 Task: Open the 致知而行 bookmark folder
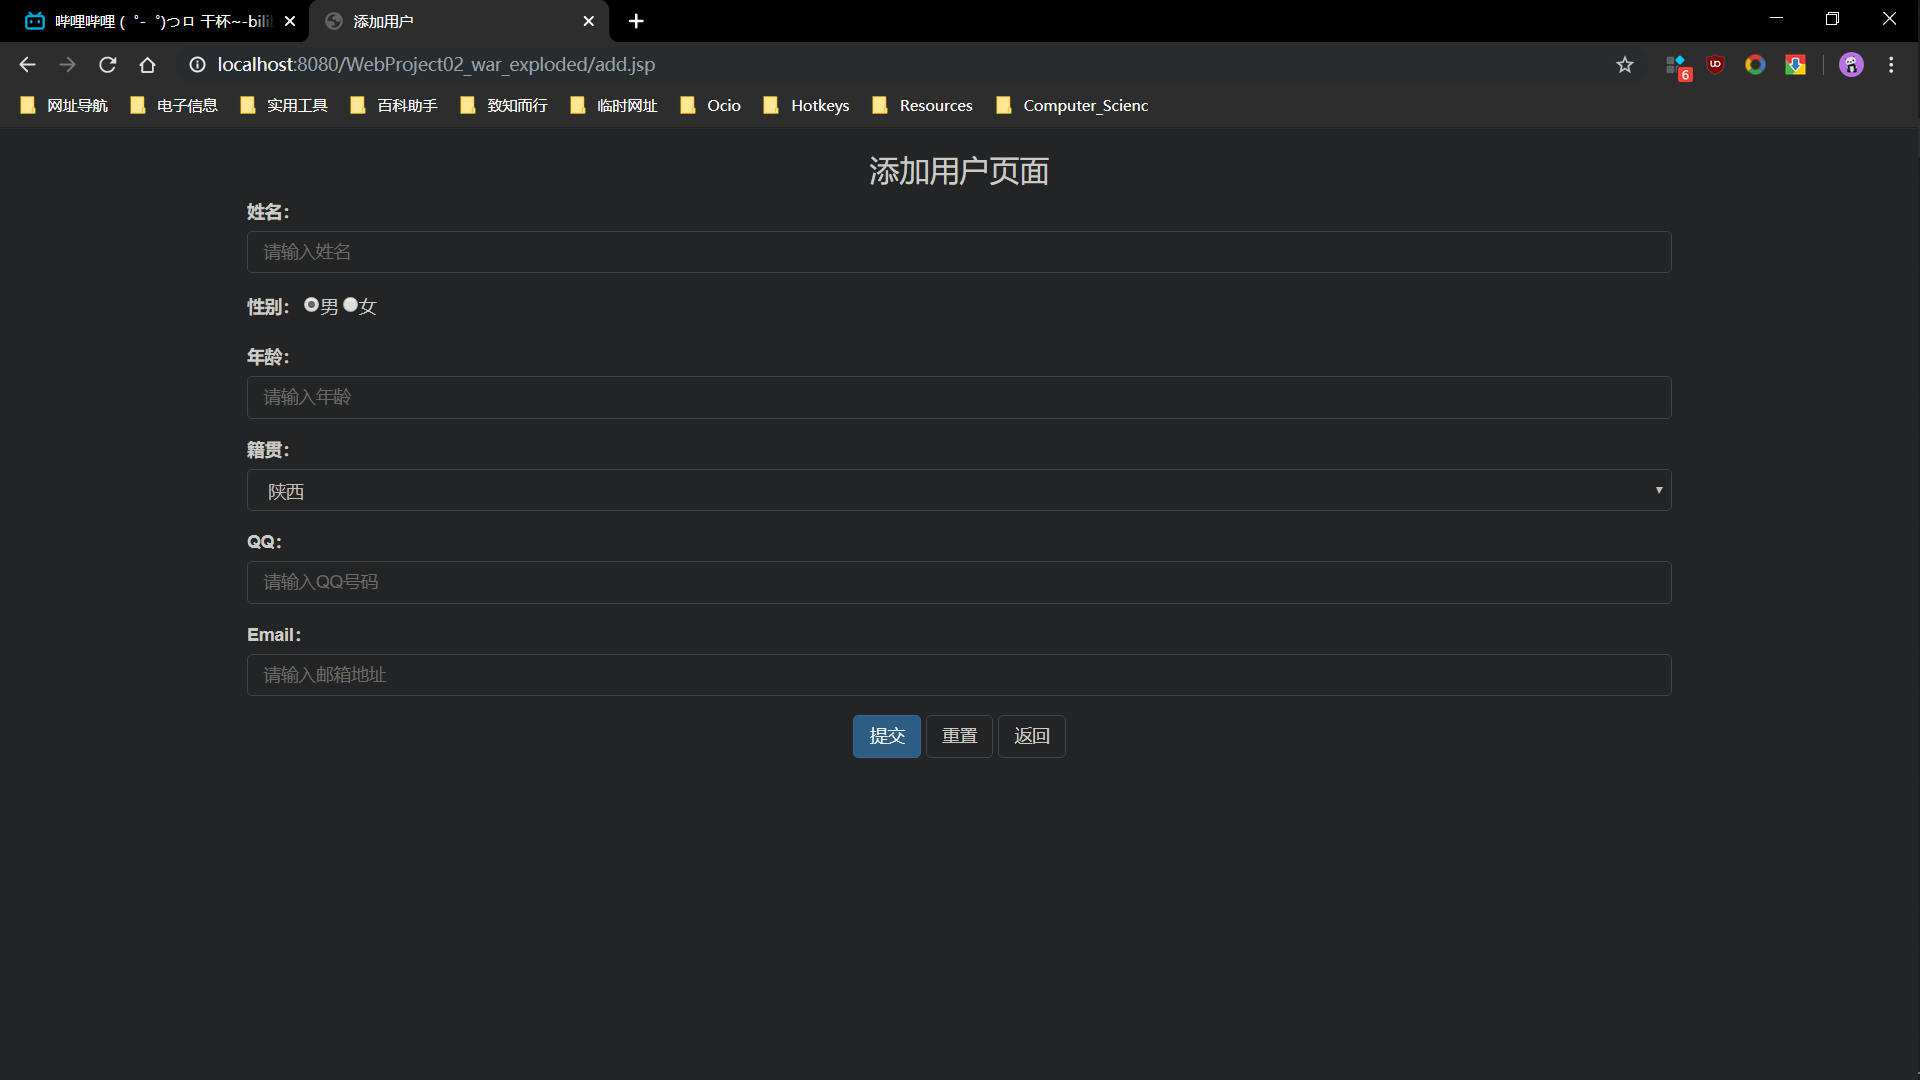(504, 106)
